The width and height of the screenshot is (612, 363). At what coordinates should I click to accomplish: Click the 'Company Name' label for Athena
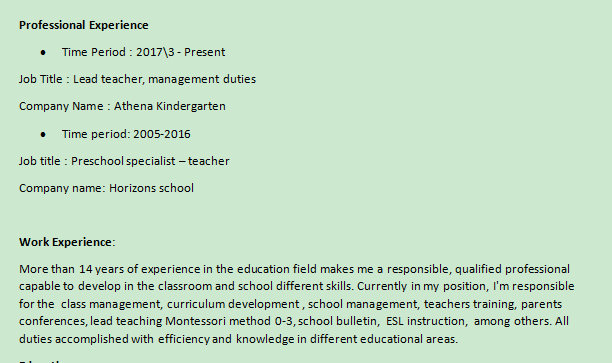pyautogui.click(x=61, y=106)
